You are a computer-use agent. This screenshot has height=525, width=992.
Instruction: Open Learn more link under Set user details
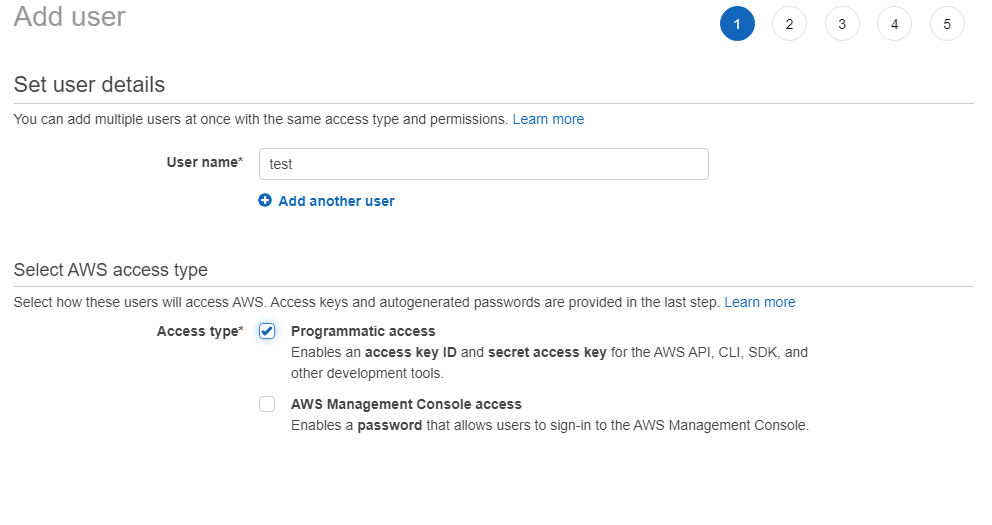(x=548, y=119)
